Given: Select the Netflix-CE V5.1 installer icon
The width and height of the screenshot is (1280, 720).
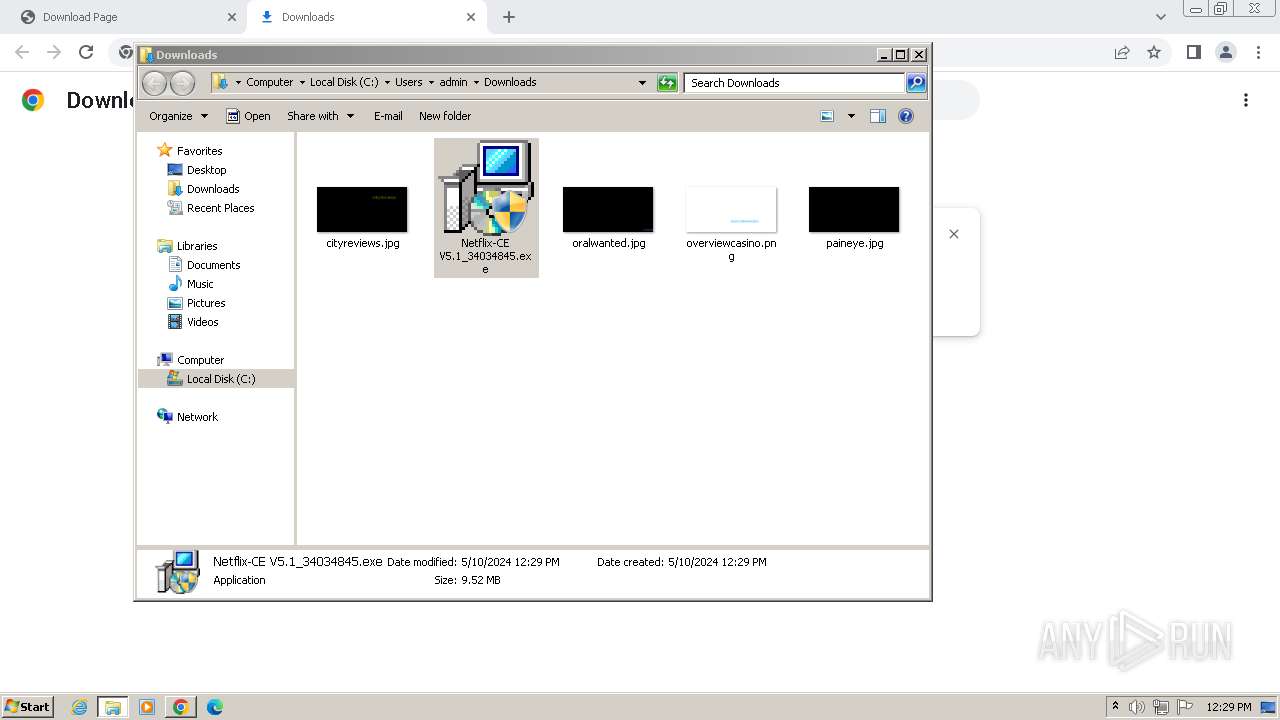Looking at the screenshot, I should click(486, 188).
